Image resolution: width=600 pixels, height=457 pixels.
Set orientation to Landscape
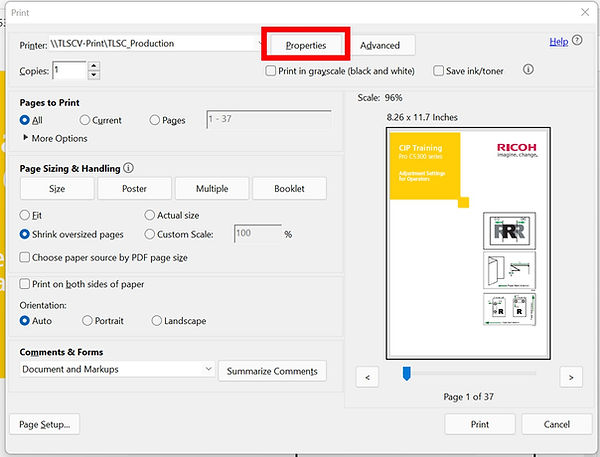[157, 321]
